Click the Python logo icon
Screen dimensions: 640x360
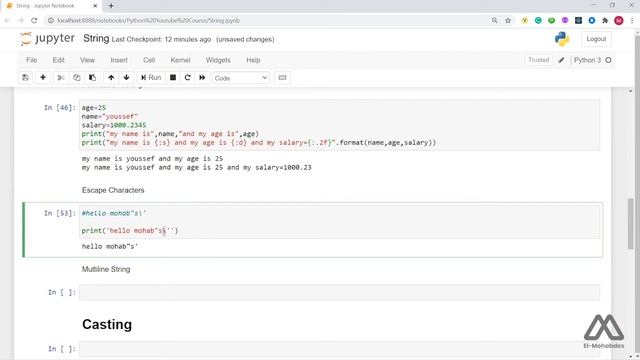562,39
